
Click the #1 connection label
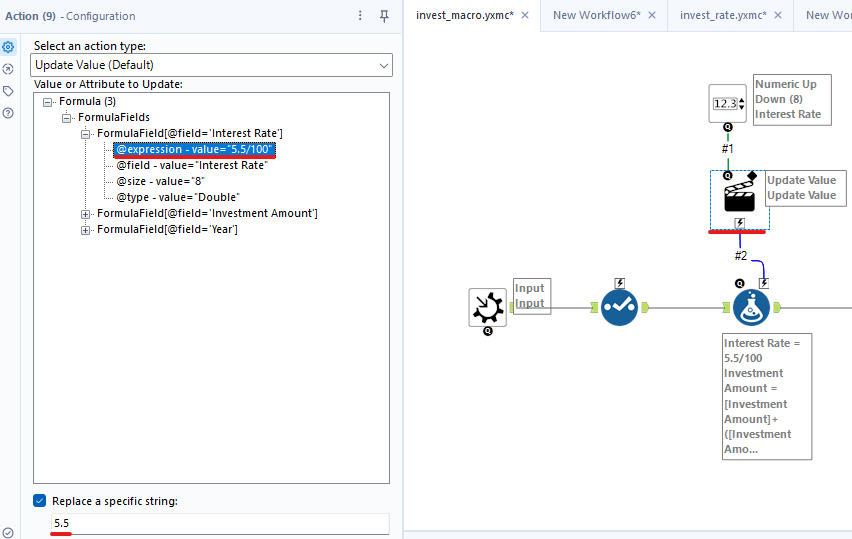point(728,148)
